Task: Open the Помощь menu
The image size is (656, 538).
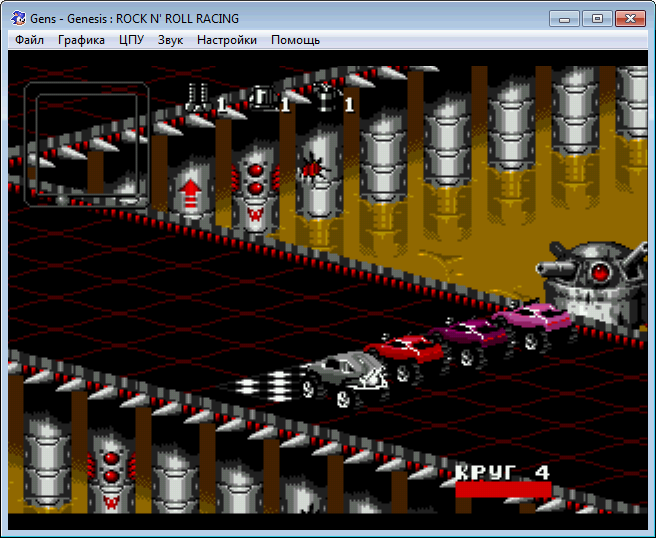Action: click(295, 40)
